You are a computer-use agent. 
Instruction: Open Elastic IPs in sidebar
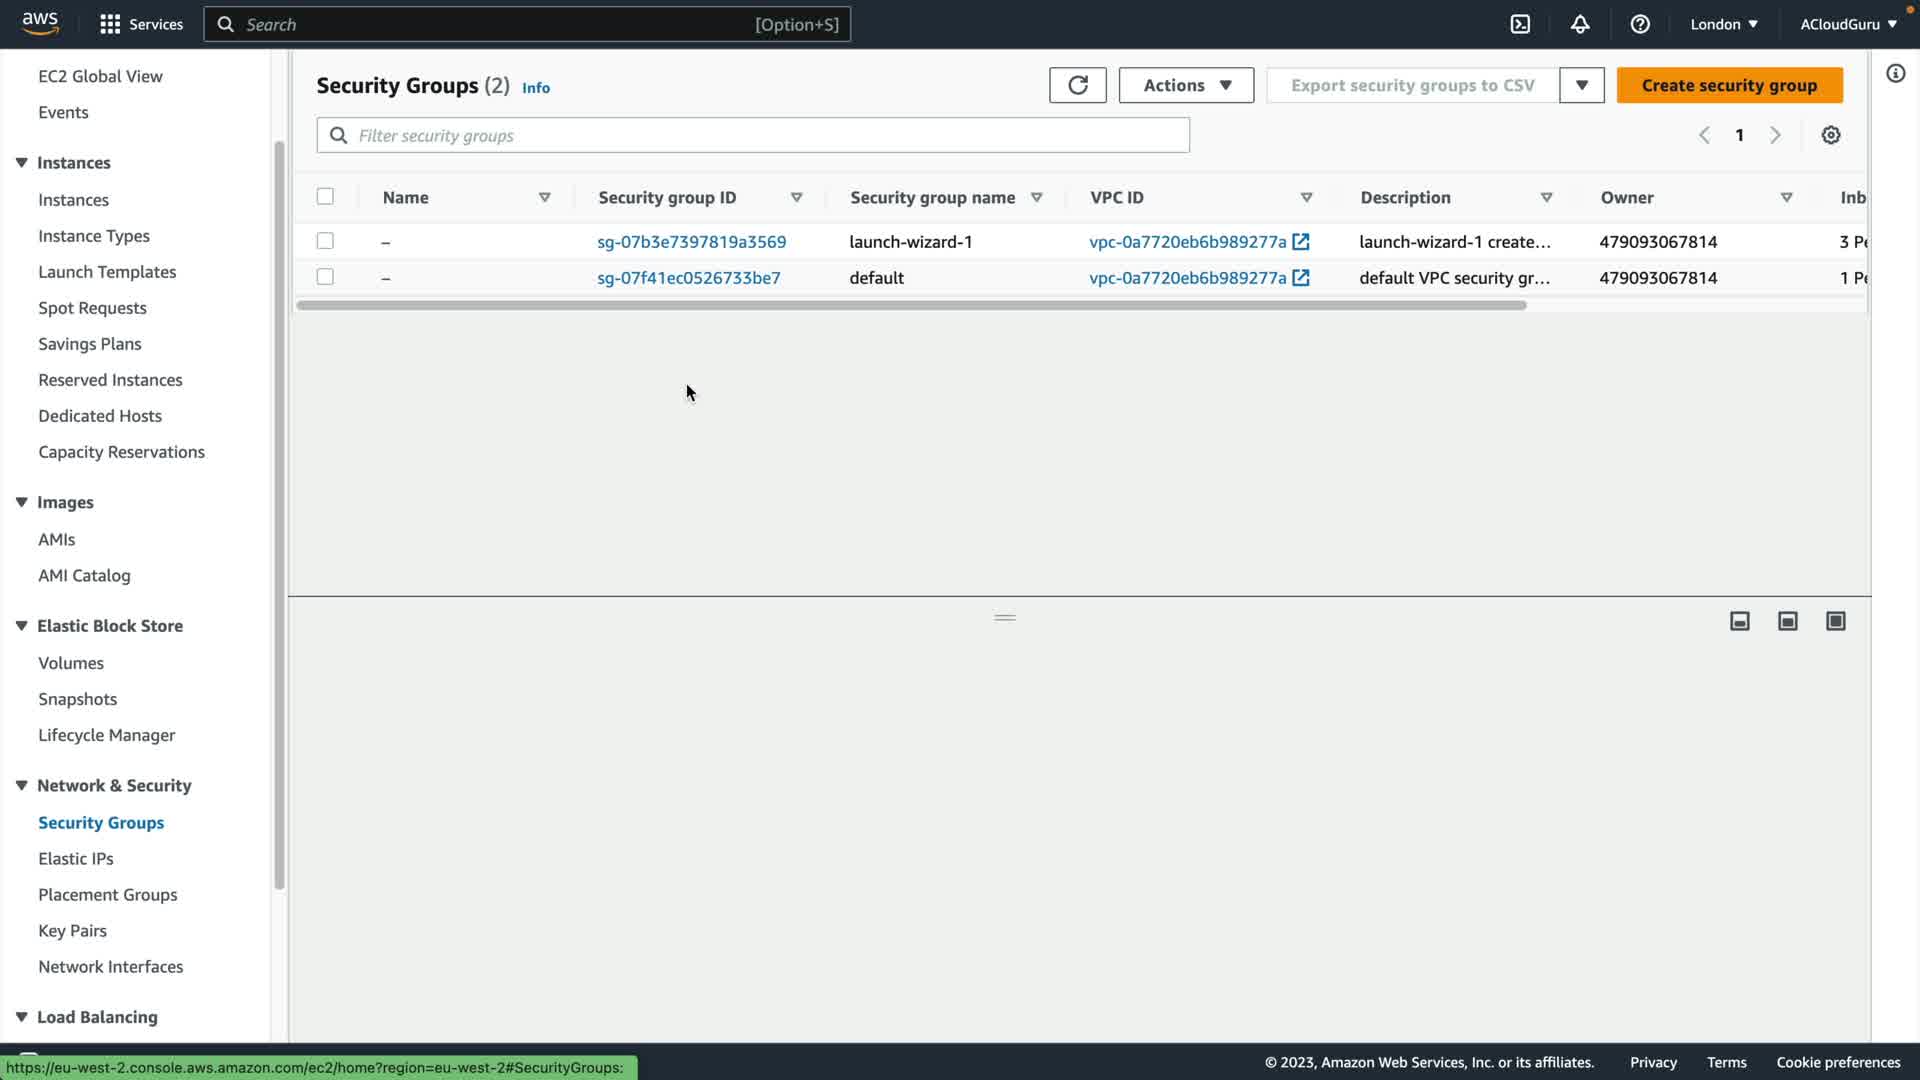point(76,859)
